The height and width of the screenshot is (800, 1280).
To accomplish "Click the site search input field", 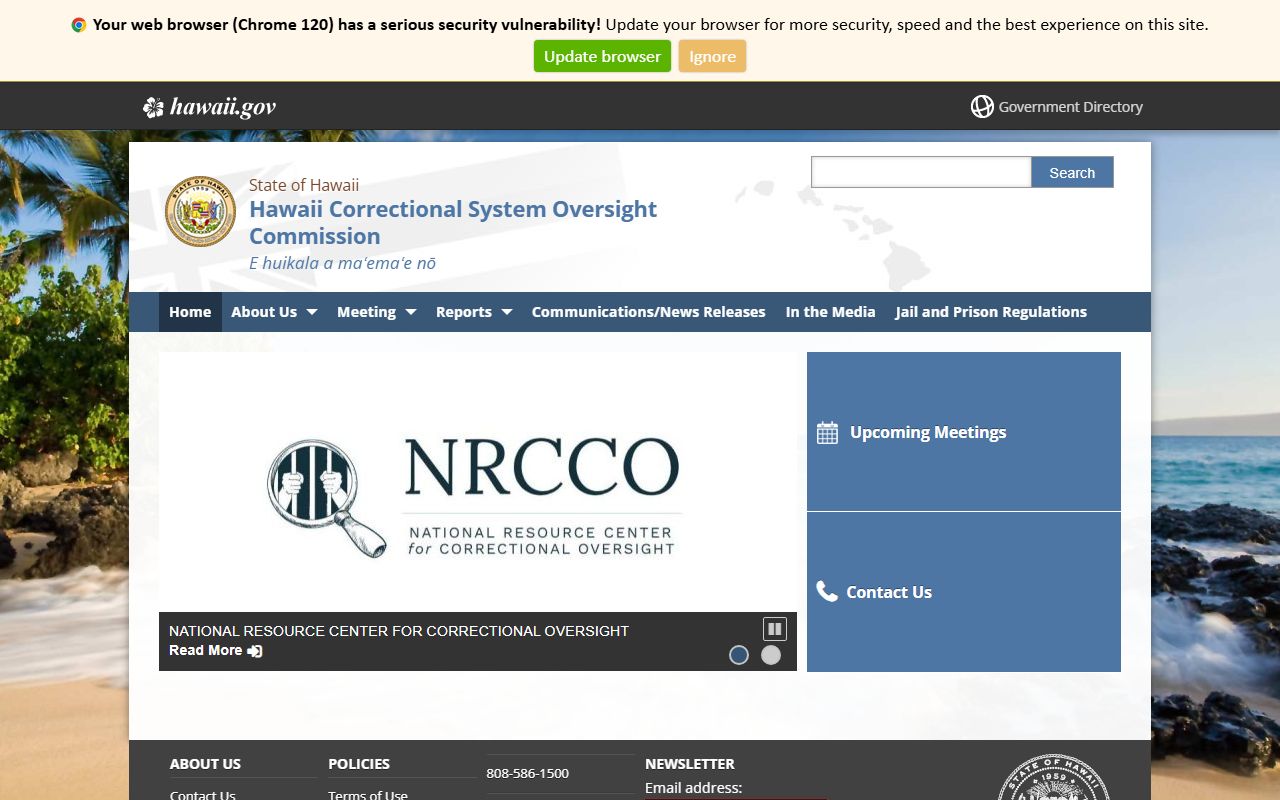I will [921, 172].
